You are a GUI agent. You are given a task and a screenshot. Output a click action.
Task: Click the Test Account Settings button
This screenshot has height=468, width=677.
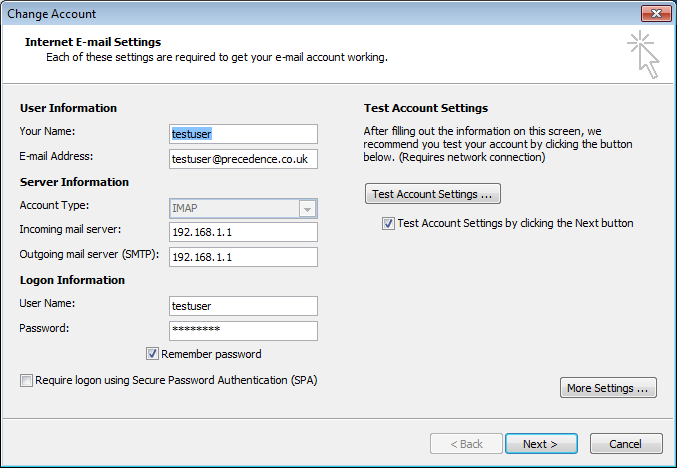click(x=432, y=194)
